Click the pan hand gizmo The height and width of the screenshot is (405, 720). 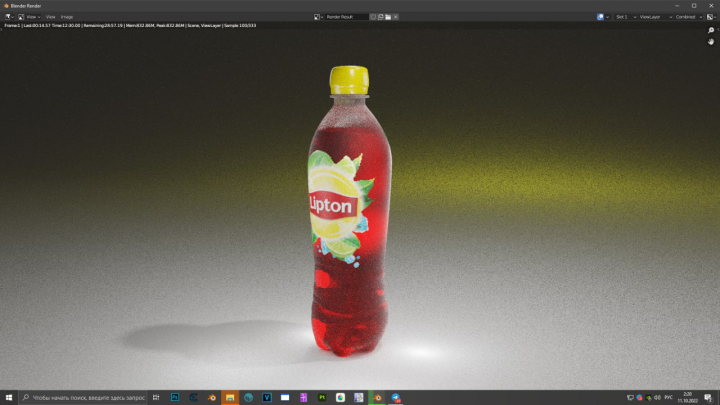point(711,42)
